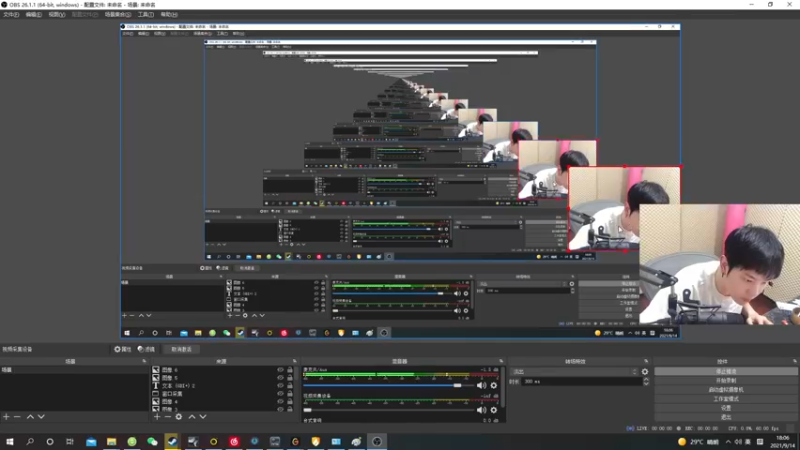This screenshot has height=450, width=800.
Task: Open source 属性 (Properties) with gear icon
Action: coord(122,349)
